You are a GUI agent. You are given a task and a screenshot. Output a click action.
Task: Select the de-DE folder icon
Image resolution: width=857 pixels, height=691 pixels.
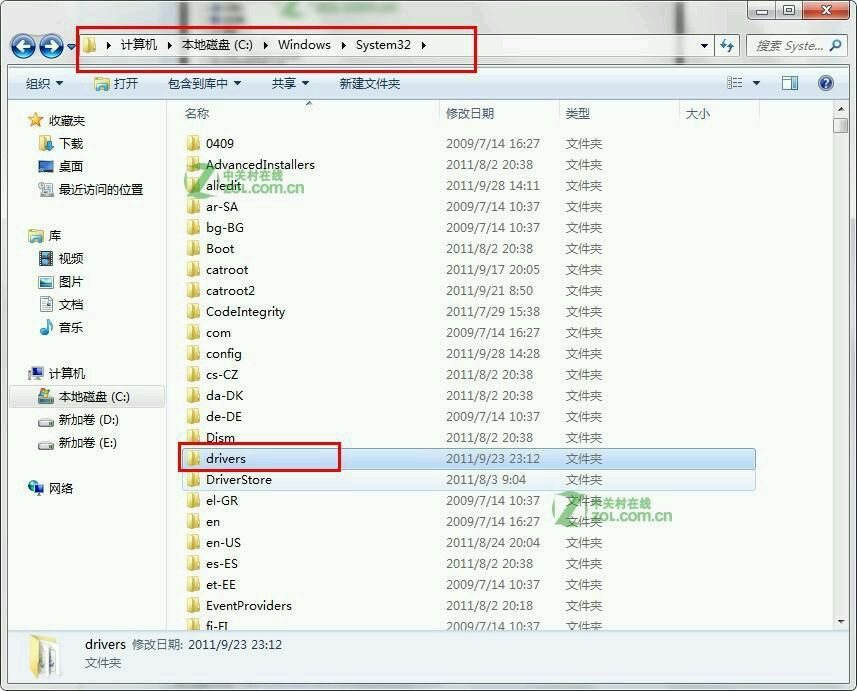point(193,417)
